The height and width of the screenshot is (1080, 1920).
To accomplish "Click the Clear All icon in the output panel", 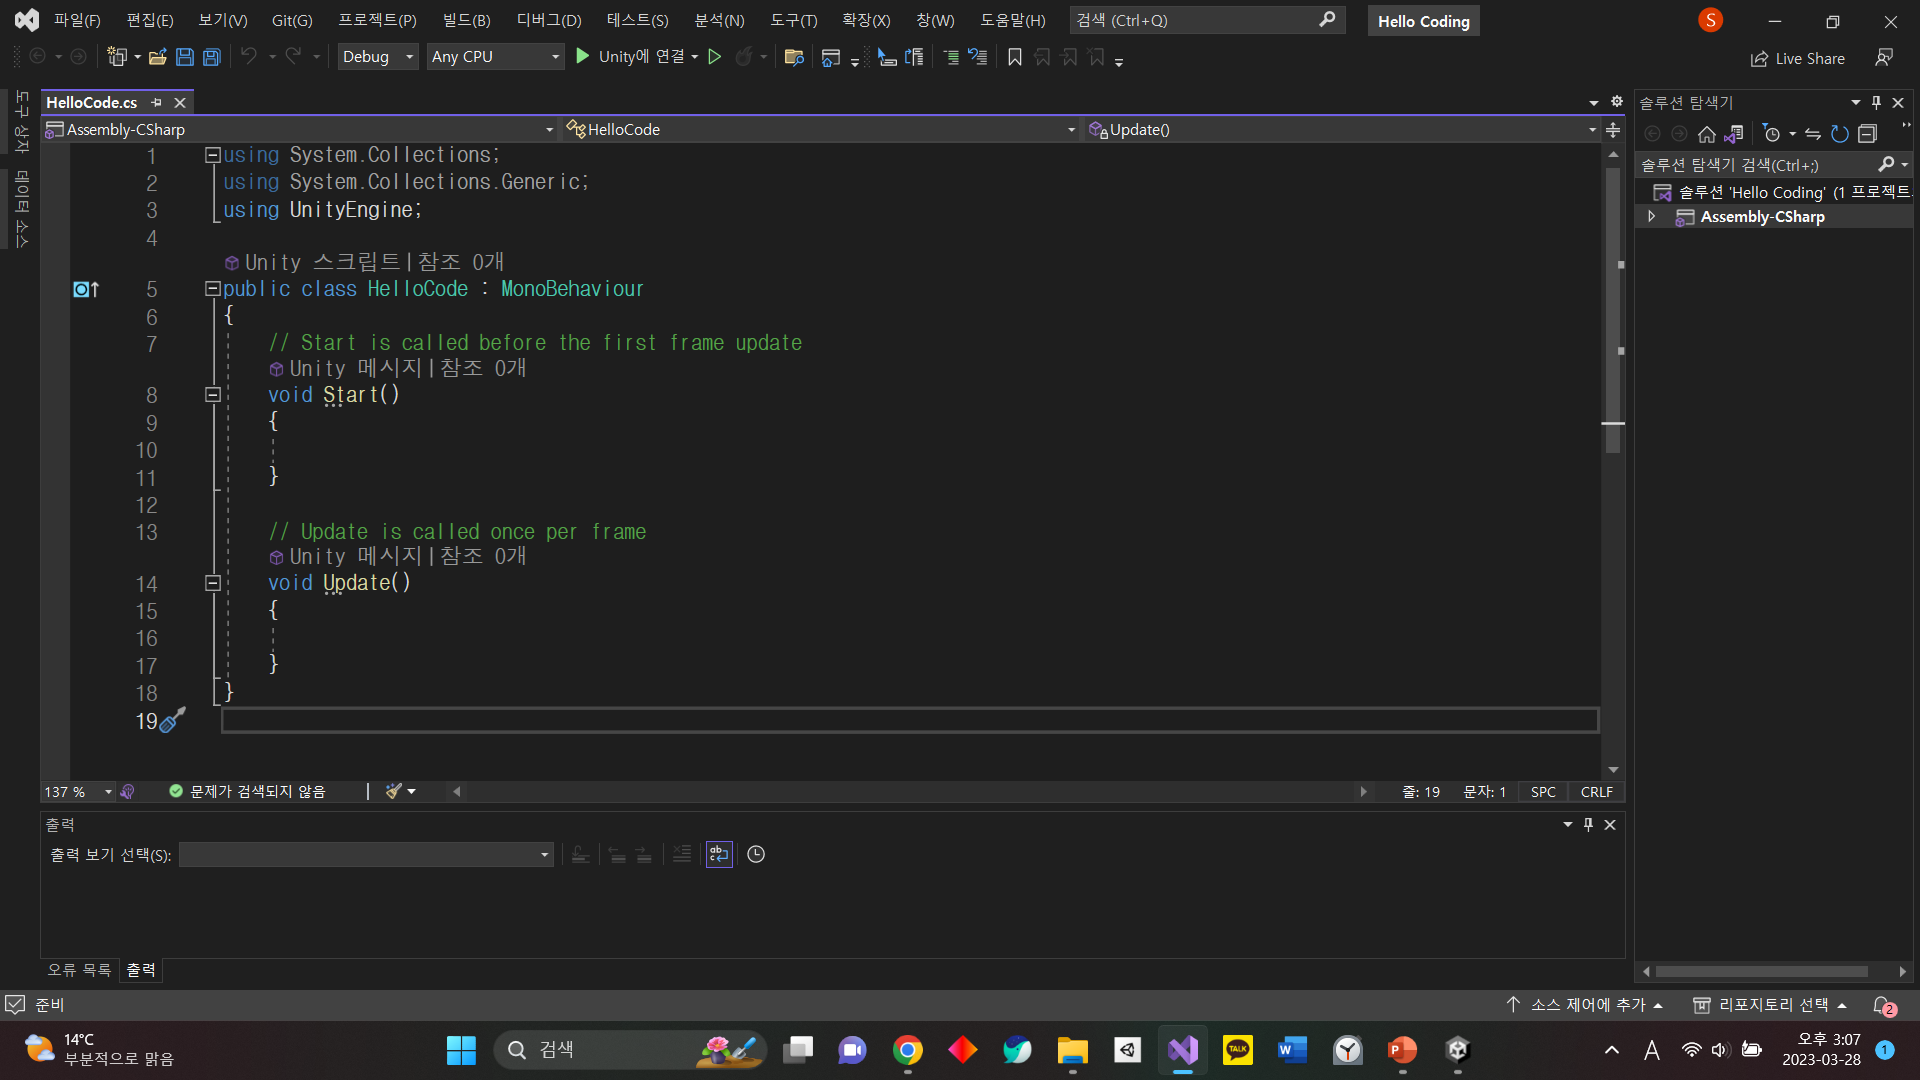I will tap(682, 854).
